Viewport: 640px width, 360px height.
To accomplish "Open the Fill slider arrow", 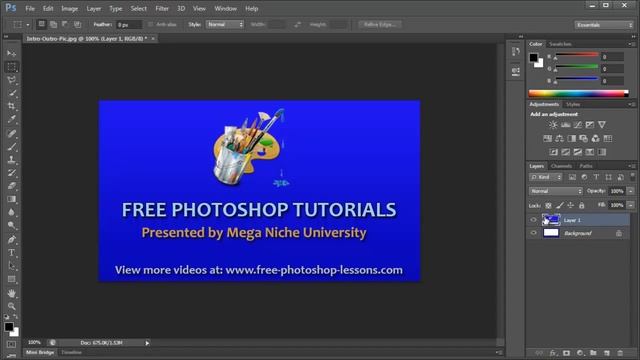I will (631, 205).
